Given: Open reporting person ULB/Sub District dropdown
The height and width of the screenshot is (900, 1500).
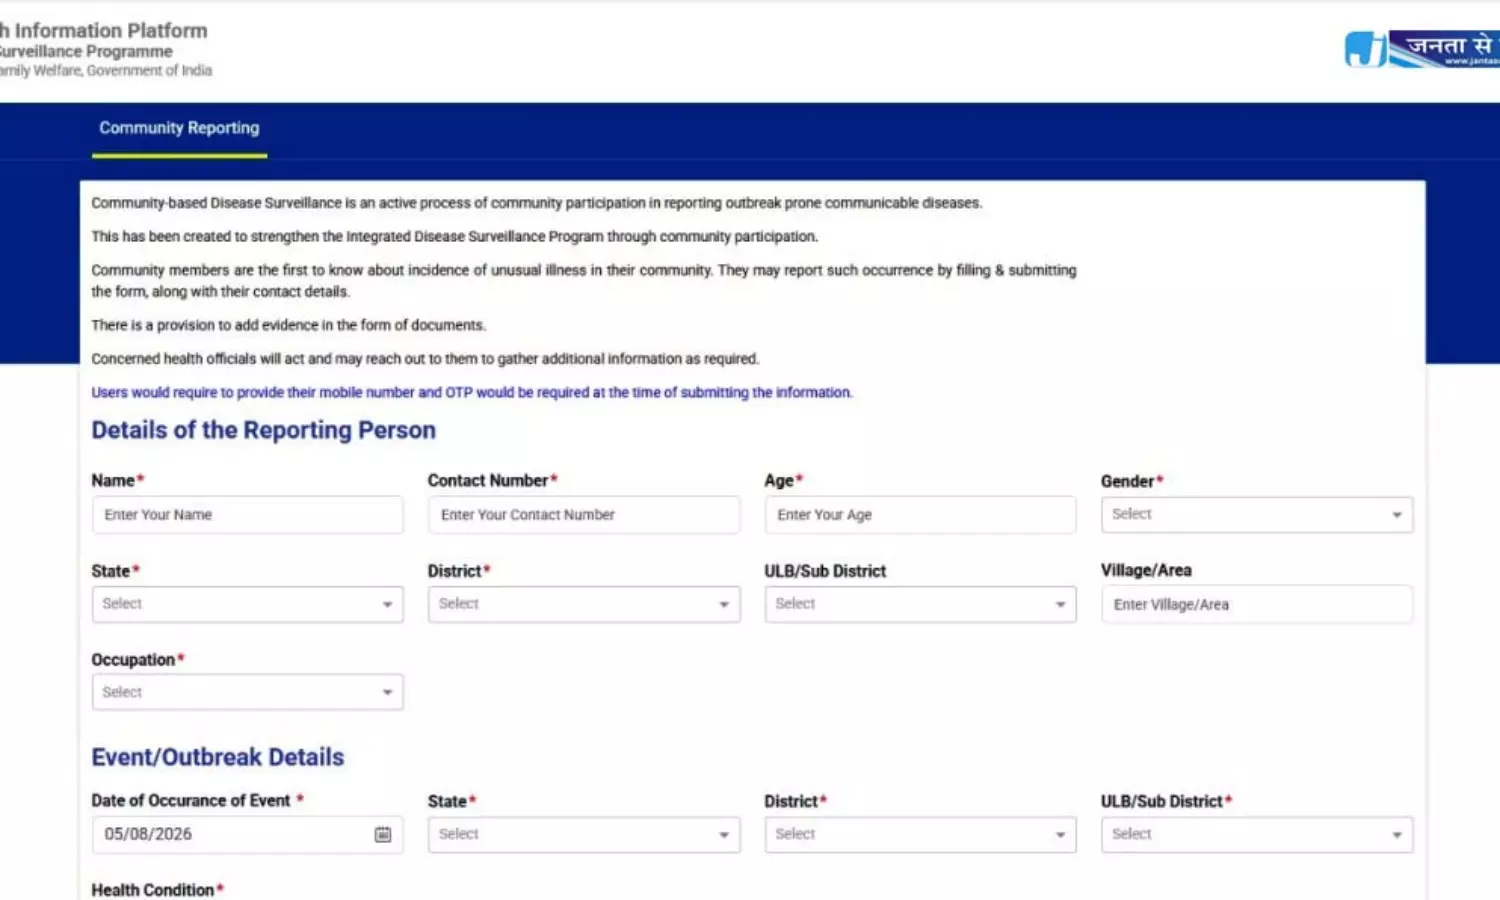Looking at the screenshot, I should (x=920, y=604).
